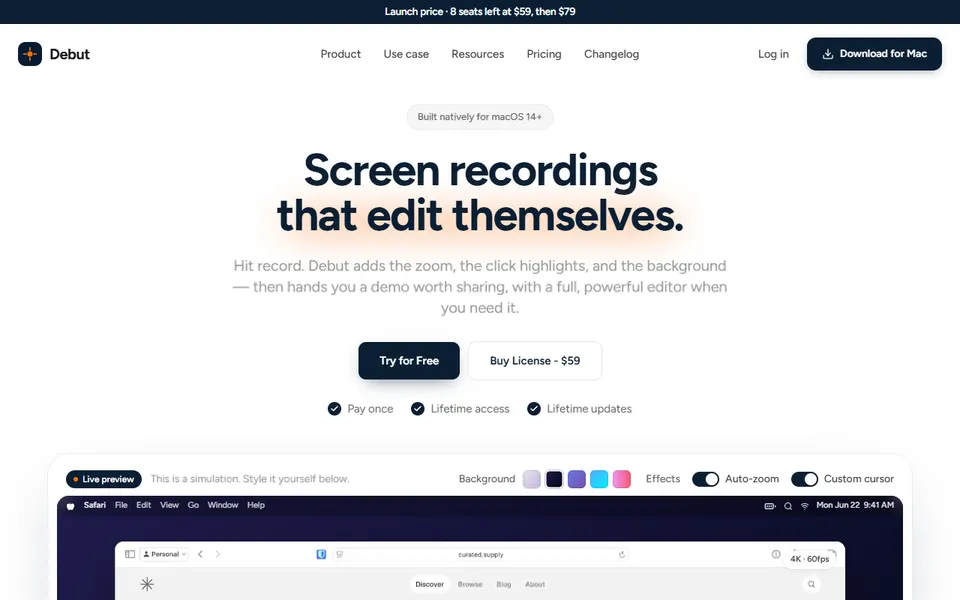Viewport: 960px width, 600px height.
Task: Select the pink background swatch
Action: point(621,479)
